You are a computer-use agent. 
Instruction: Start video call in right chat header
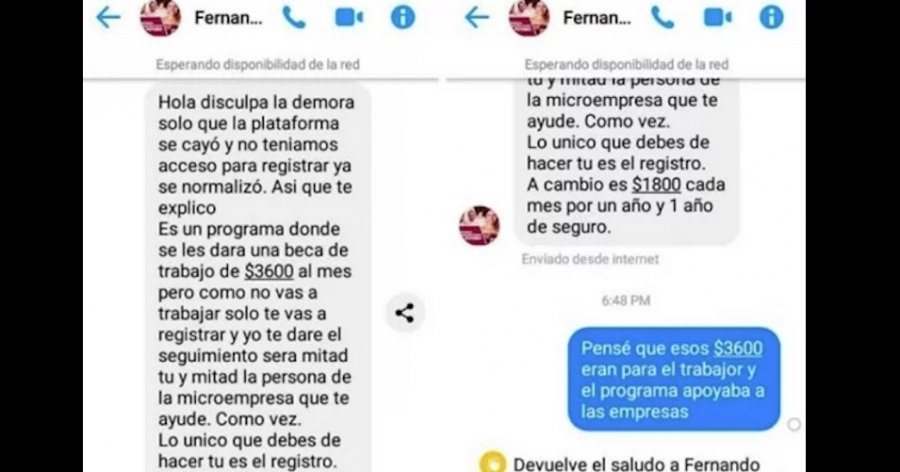[x=717, y=18]
